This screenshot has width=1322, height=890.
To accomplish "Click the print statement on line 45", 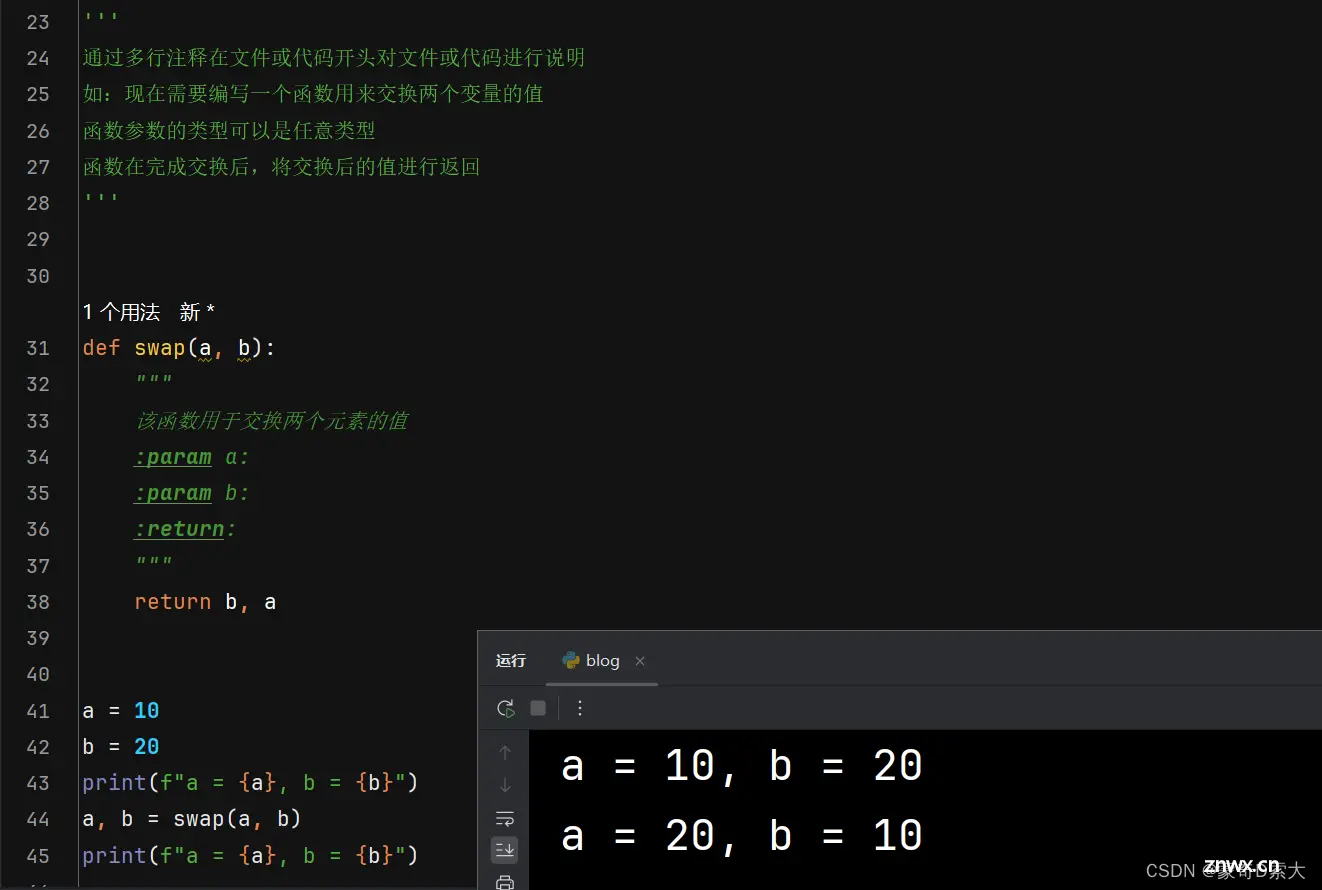I will point(250,855).
